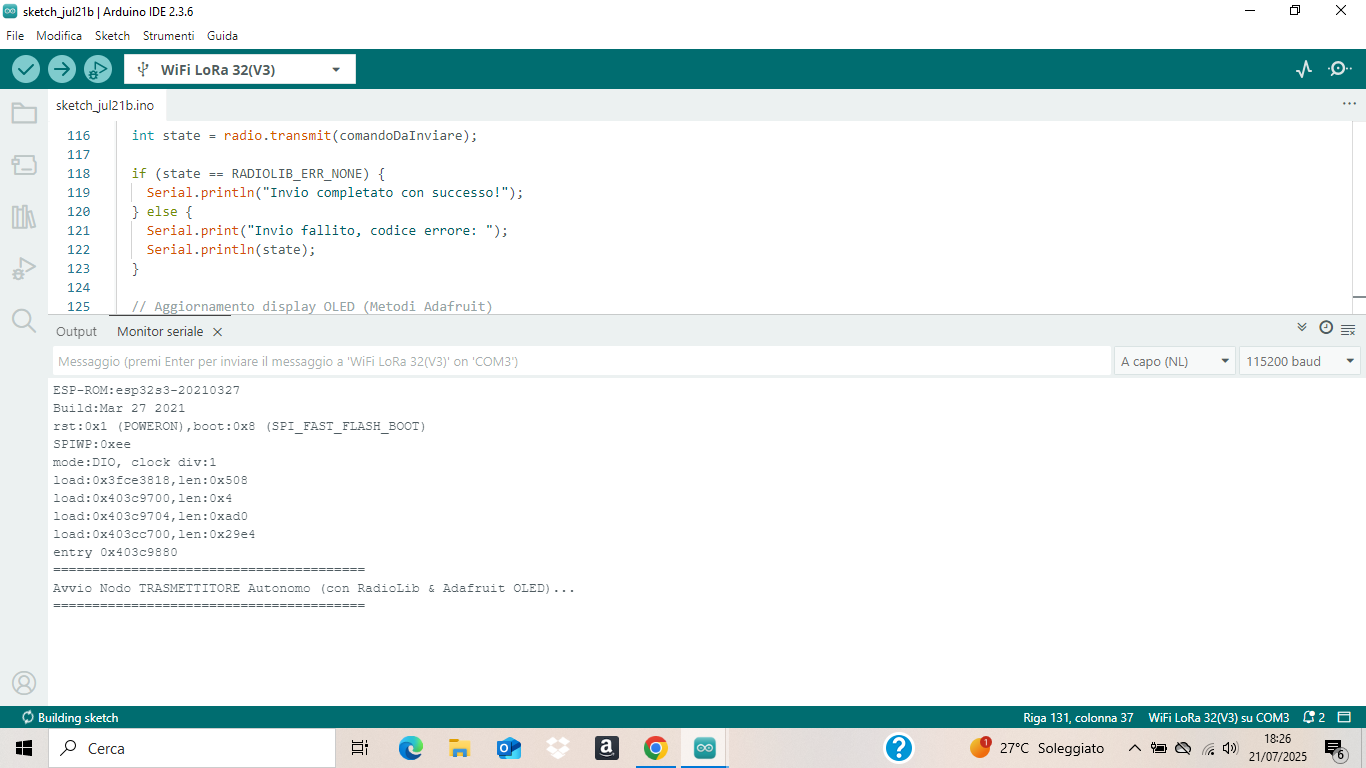Click comment 'Aggiornamento display OLED' on line 125

(254, 307)
